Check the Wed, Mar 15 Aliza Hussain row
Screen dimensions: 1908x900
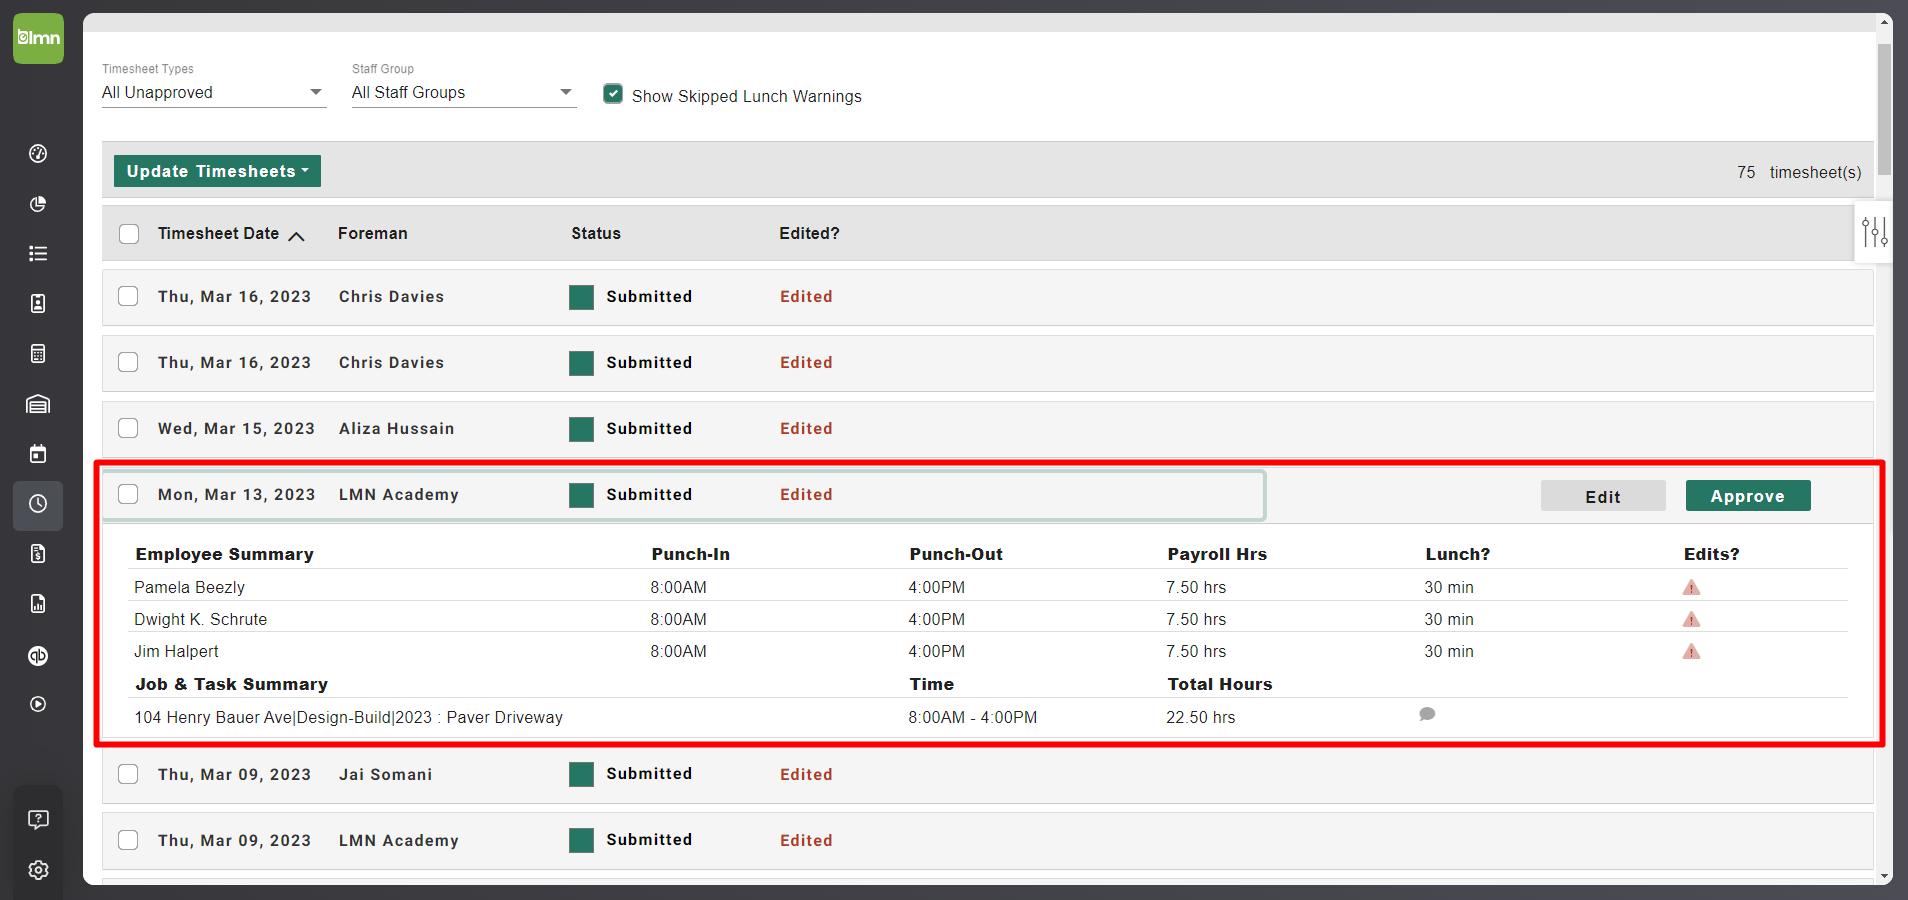point(128,428)
